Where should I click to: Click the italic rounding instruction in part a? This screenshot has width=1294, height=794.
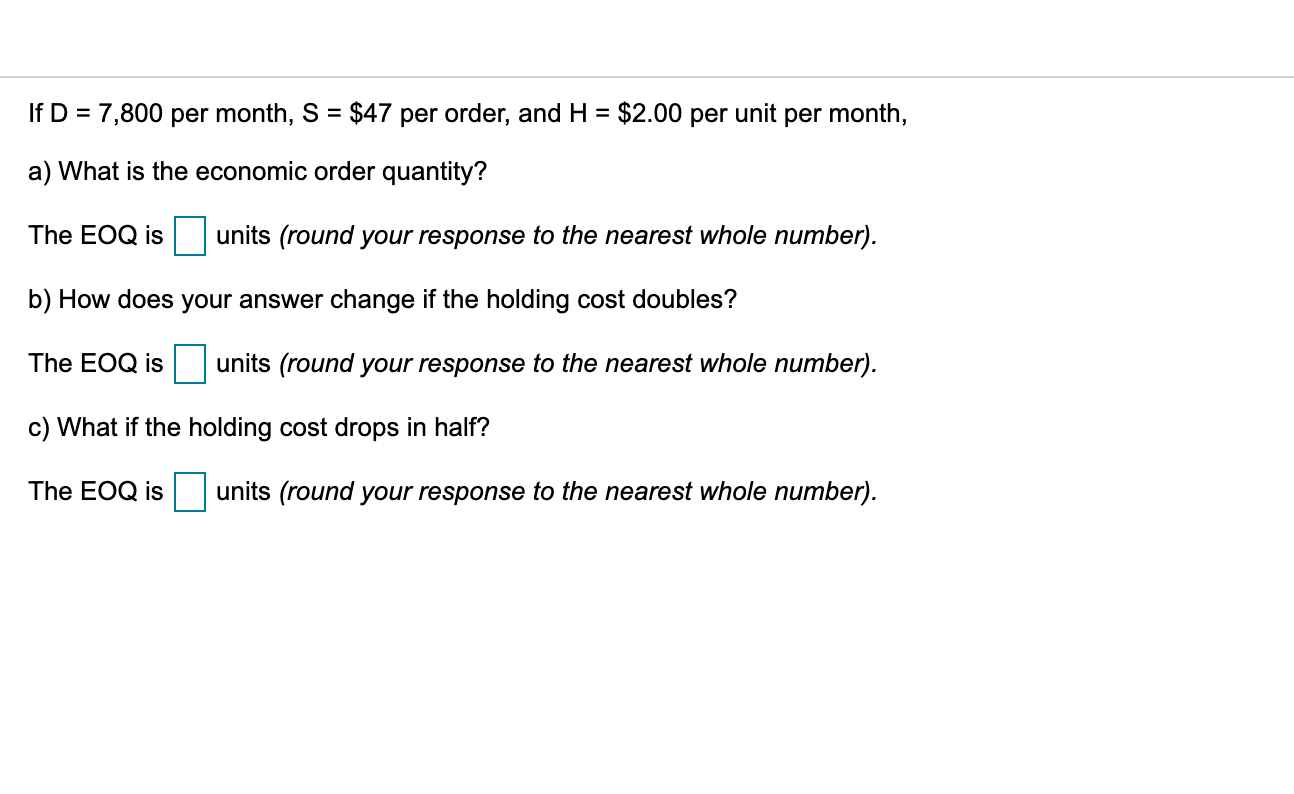[578, 235]
